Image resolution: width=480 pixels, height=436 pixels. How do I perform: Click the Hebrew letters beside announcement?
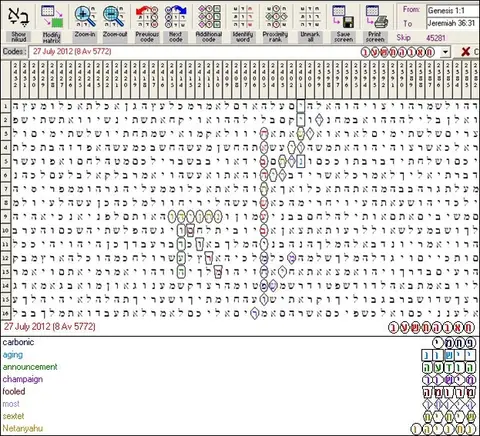coord(449,367)
